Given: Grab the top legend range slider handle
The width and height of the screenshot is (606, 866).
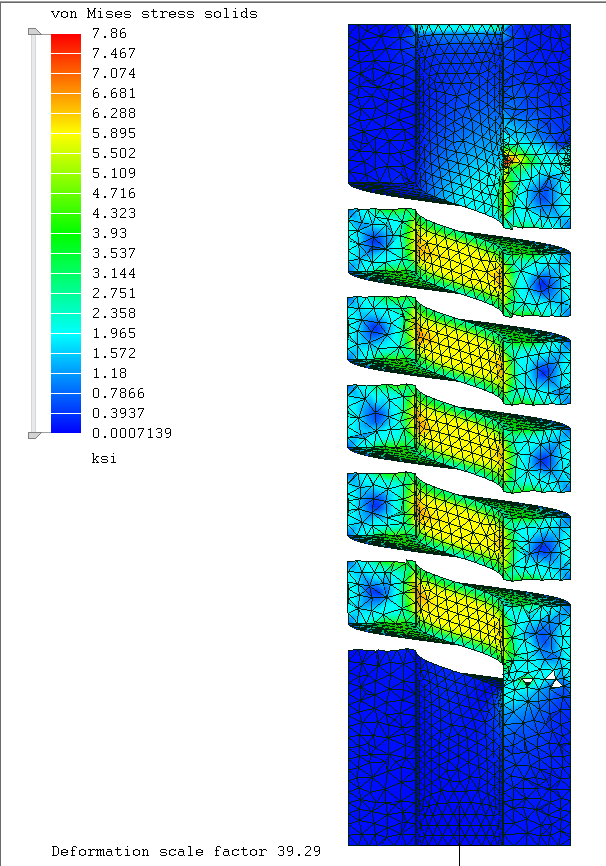Looking at the screenshot, I should click(x=34, y=31).
